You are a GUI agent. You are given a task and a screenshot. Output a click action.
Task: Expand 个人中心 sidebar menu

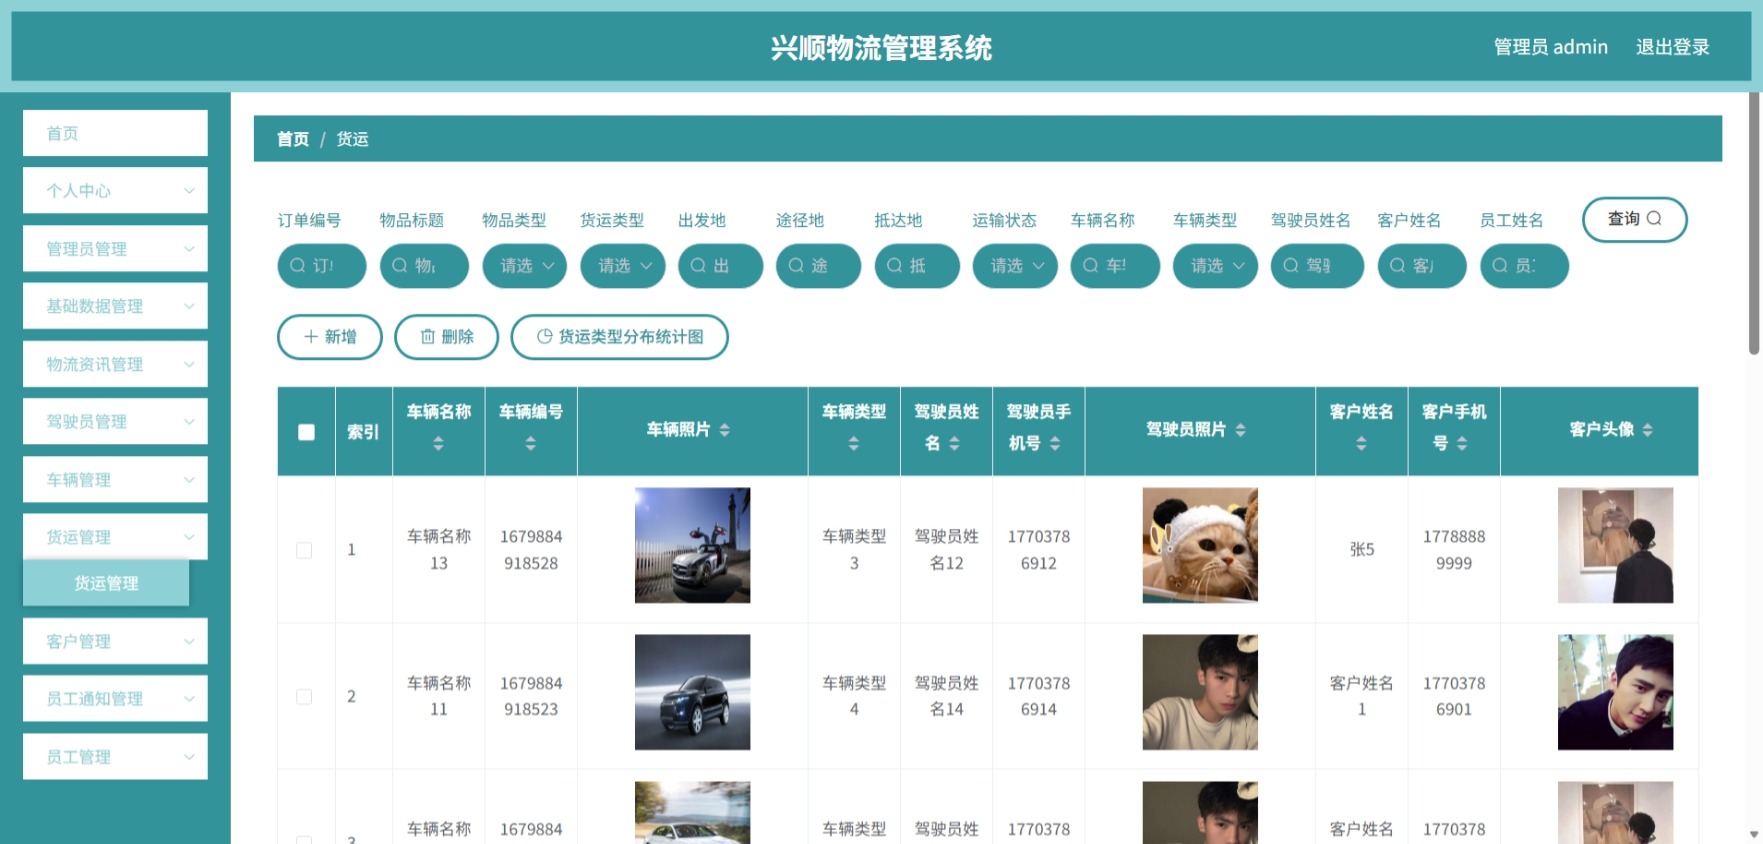click(x=115, y=191)
